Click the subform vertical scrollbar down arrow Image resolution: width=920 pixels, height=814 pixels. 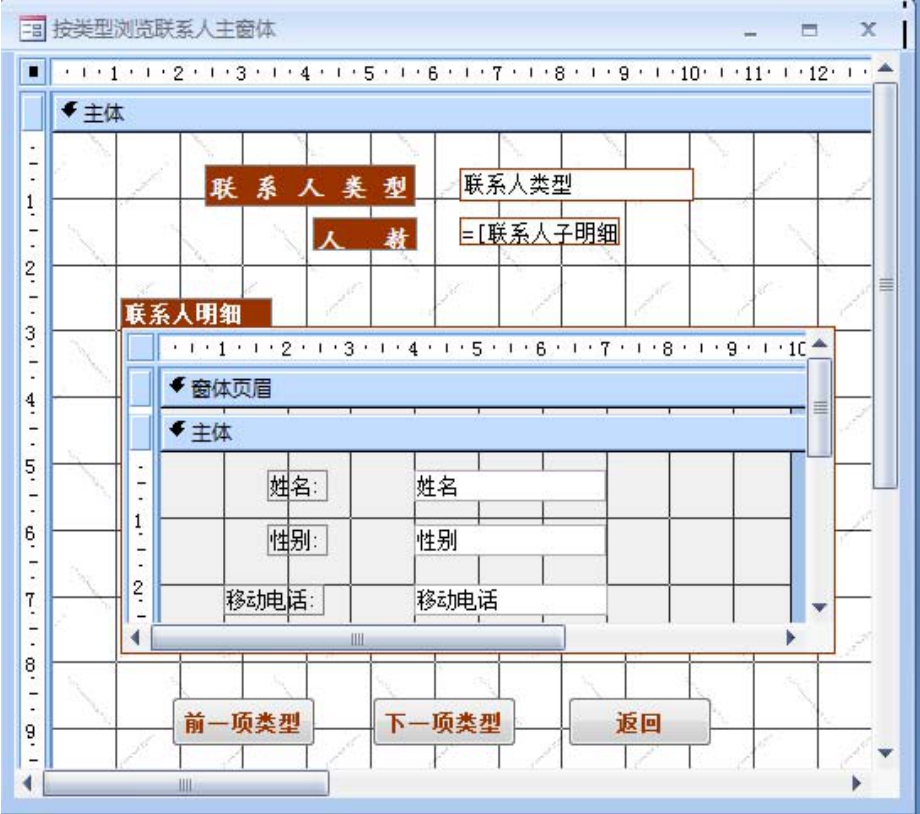pos(819,606)
